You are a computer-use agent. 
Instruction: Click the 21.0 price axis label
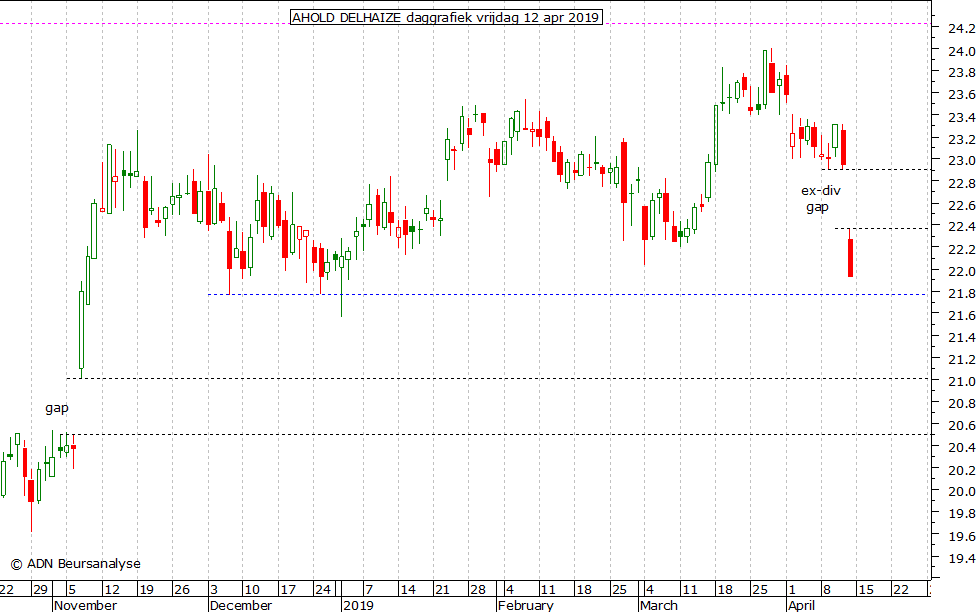pyautogui.click(x=962, y=382)
